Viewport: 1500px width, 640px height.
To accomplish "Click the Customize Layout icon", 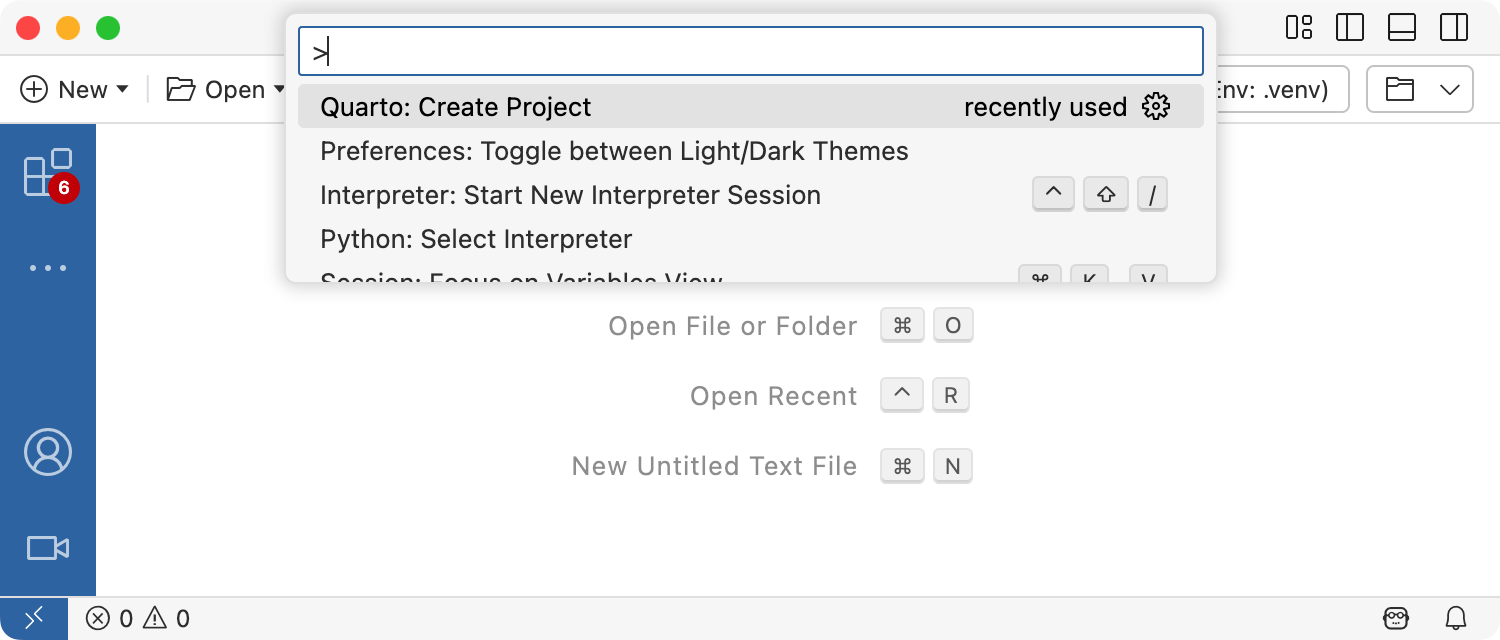I will (1299, 27).
